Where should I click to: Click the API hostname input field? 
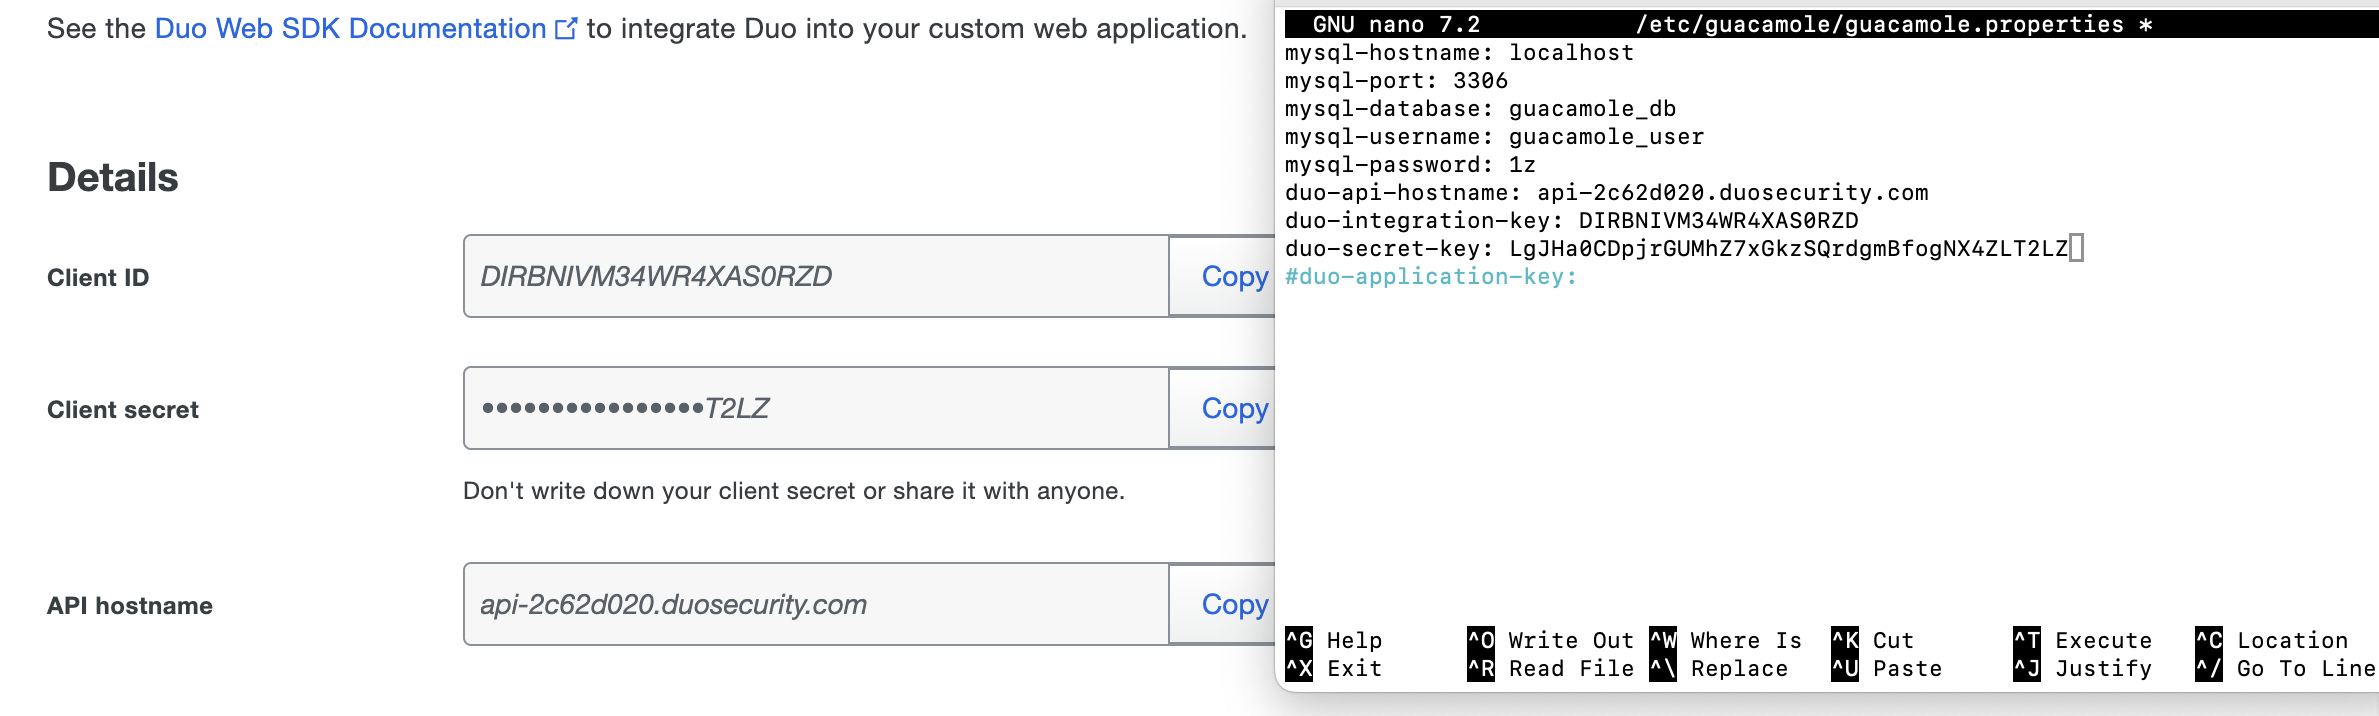point(816,604)
